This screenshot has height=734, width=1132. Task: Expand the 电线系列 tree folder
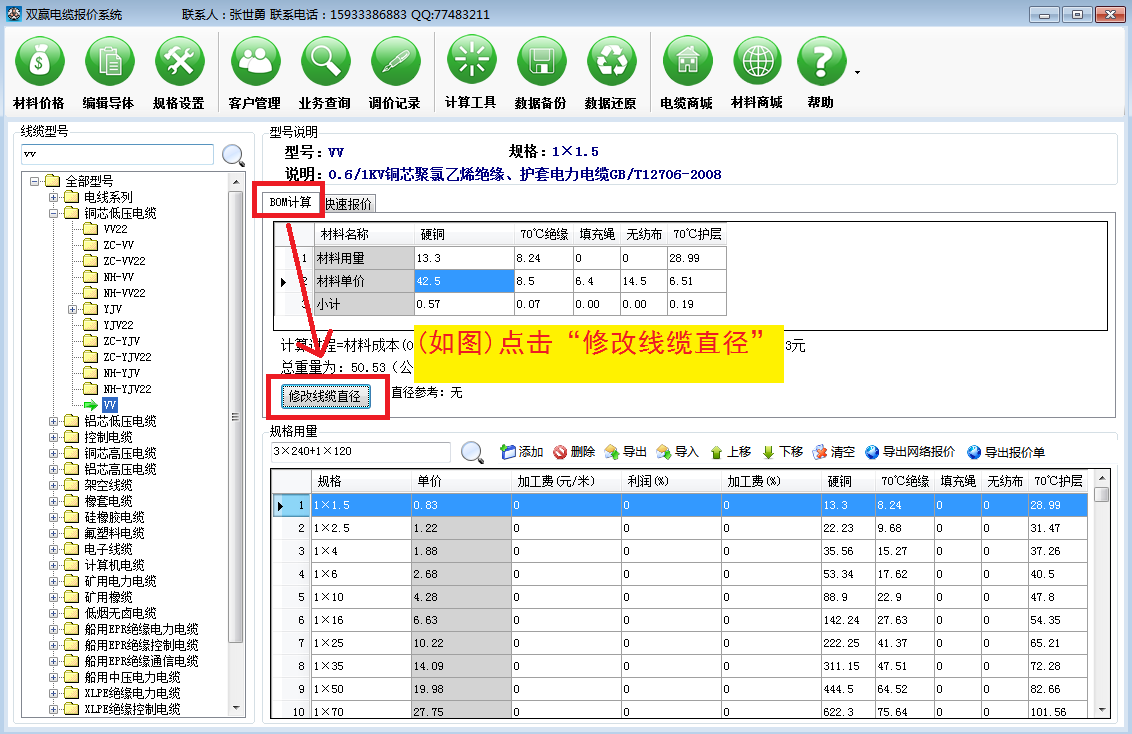(x=54, y=197)
